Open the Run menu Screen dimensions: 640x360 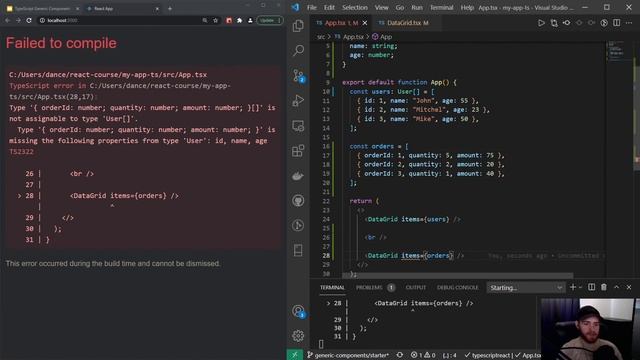[417, 7]
